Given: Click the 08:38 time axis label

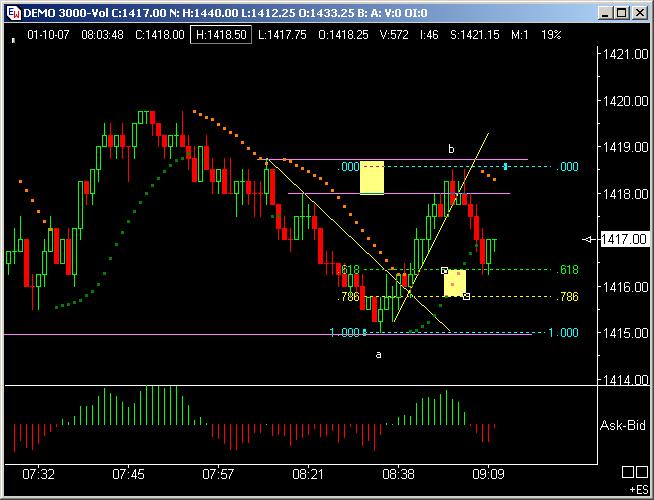Looking at the screenshot, I should 398,473.
